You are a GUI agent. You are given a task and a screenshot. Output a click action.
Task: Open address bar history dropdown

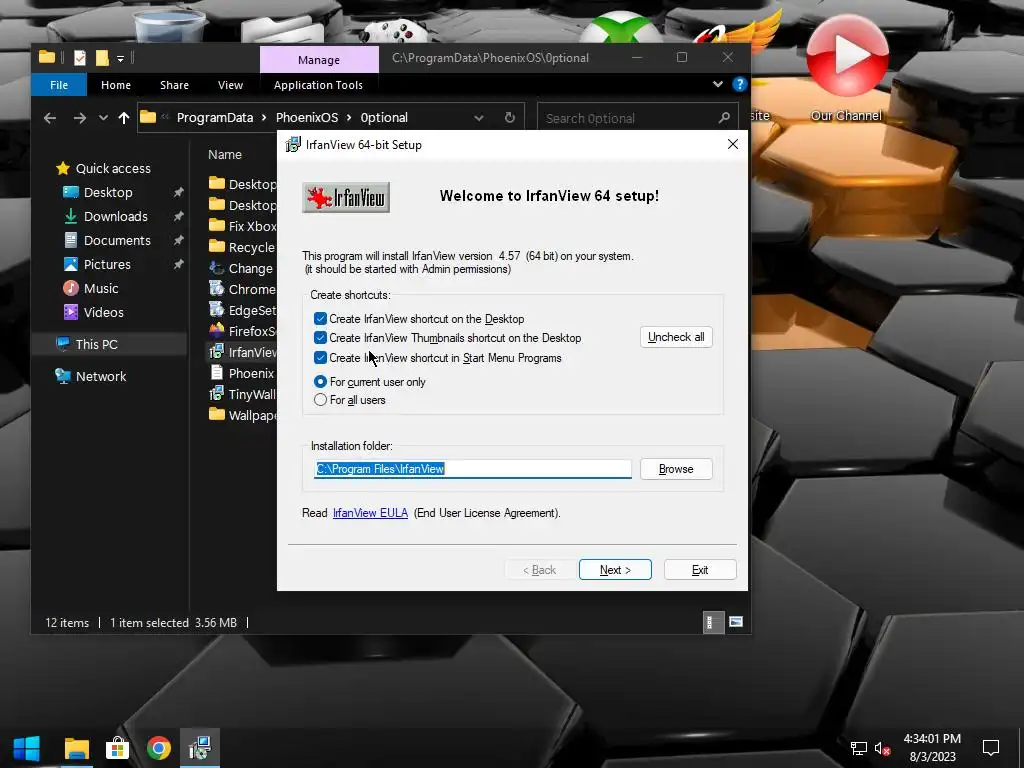pyautogui.click(x=479, y=118)
